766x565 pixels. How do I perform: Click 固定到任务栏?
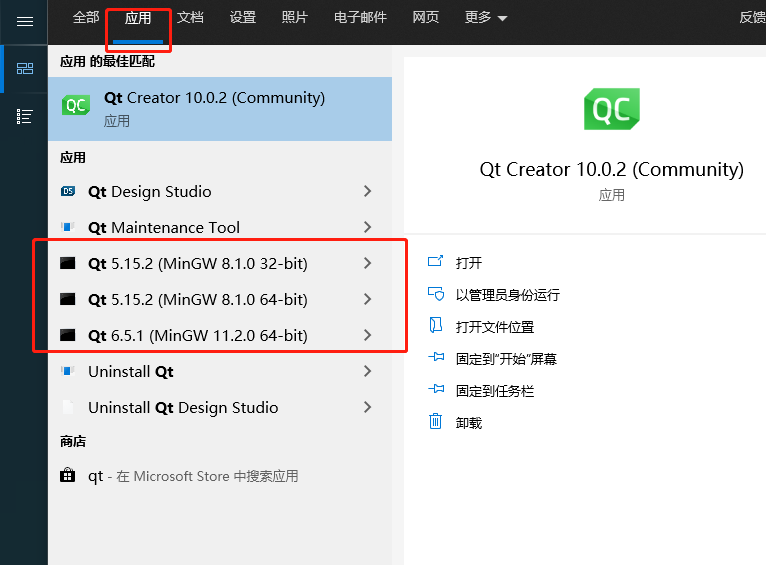pos(494,391)
